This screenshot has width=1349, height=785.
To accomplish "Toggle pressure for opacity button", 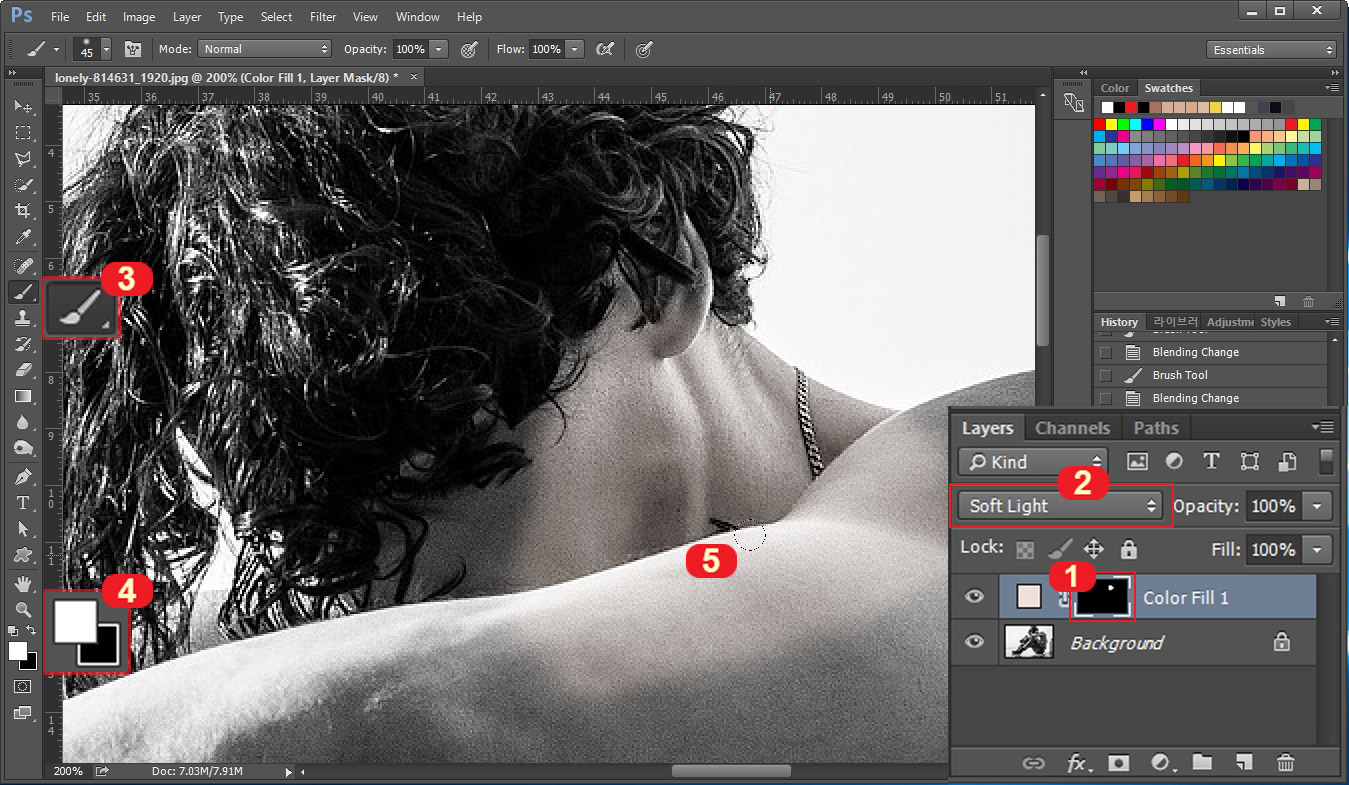I will (468, 49).
